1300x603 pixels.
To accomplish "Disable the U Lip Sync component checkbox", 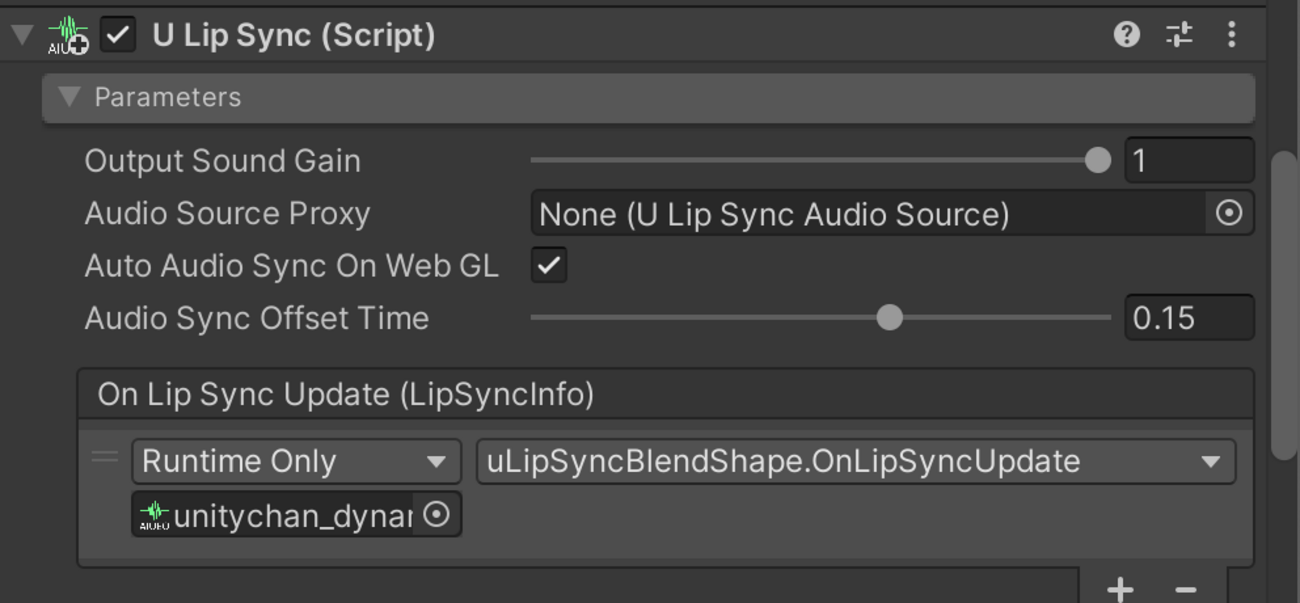I will 118,35.
